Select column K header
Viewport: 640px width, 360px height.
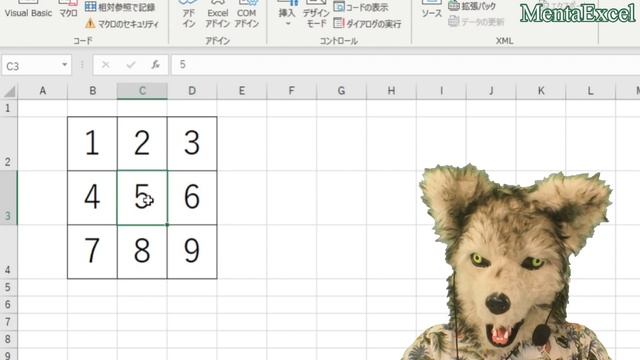click(541, 91)
